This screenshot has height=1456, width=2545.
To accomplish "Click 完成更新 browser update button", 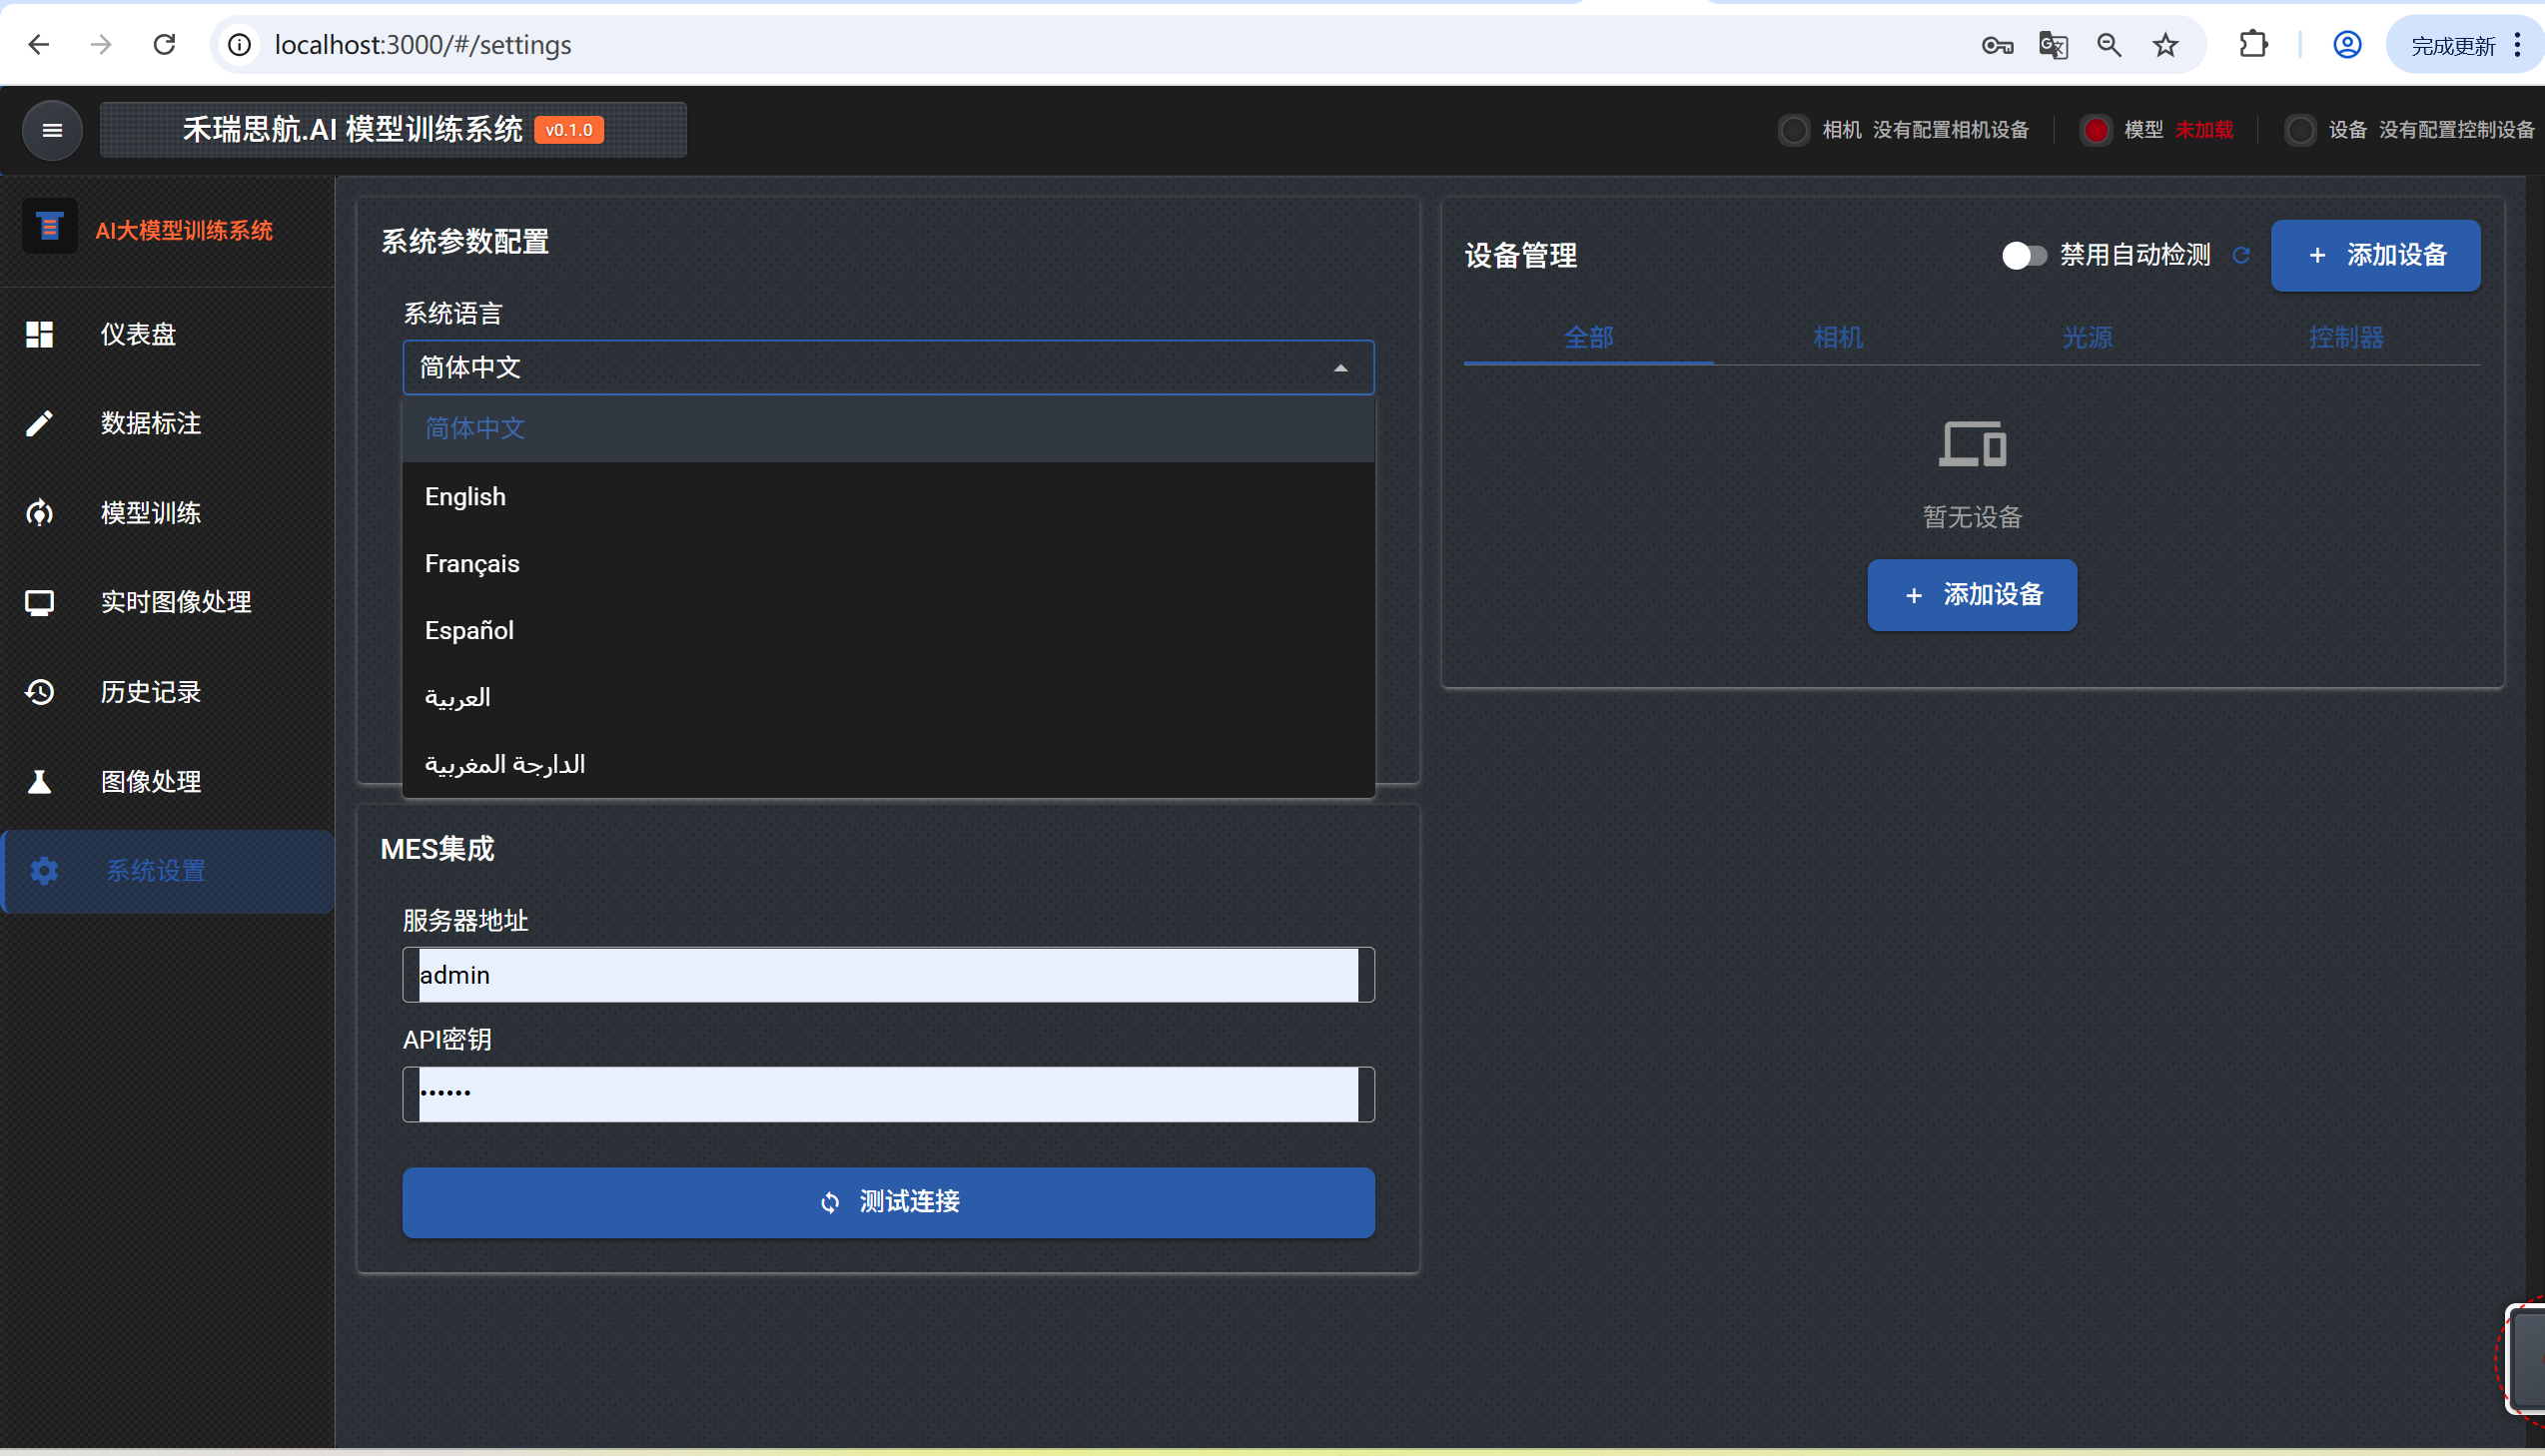I will (x=2453, y=45).
